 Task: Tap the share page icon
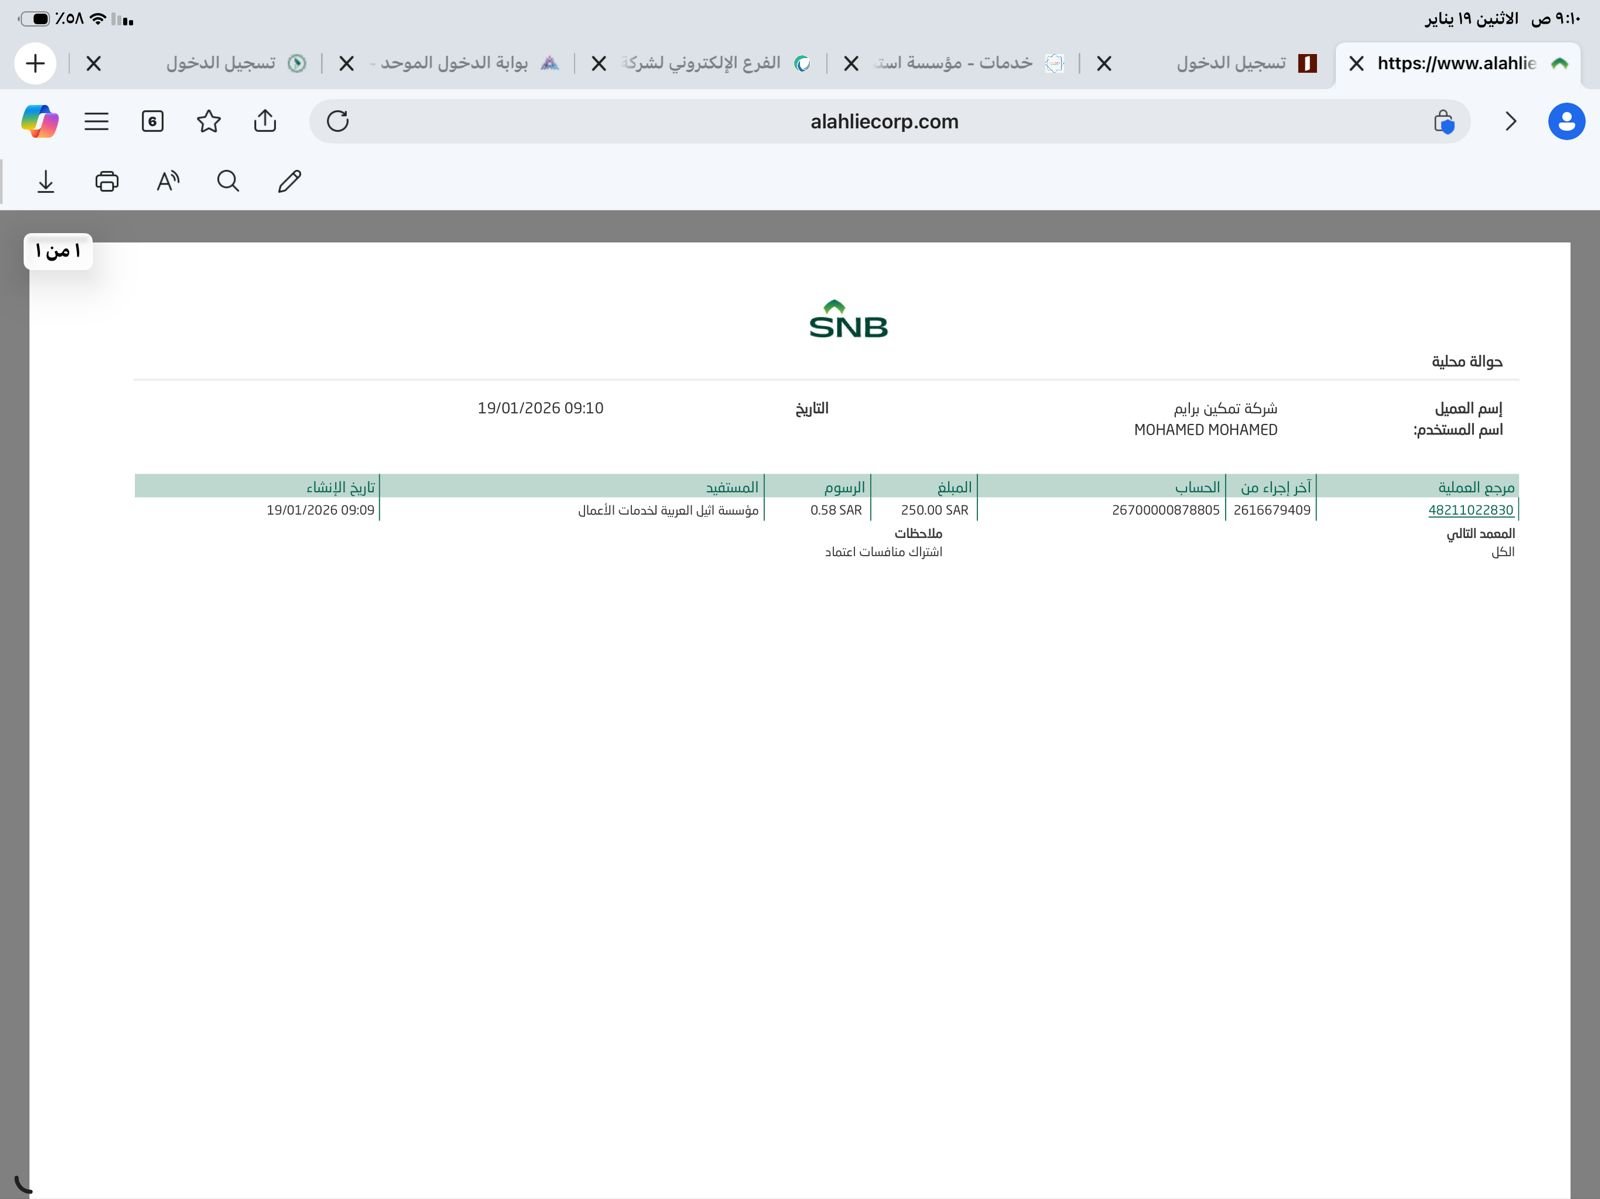point(265,121)
